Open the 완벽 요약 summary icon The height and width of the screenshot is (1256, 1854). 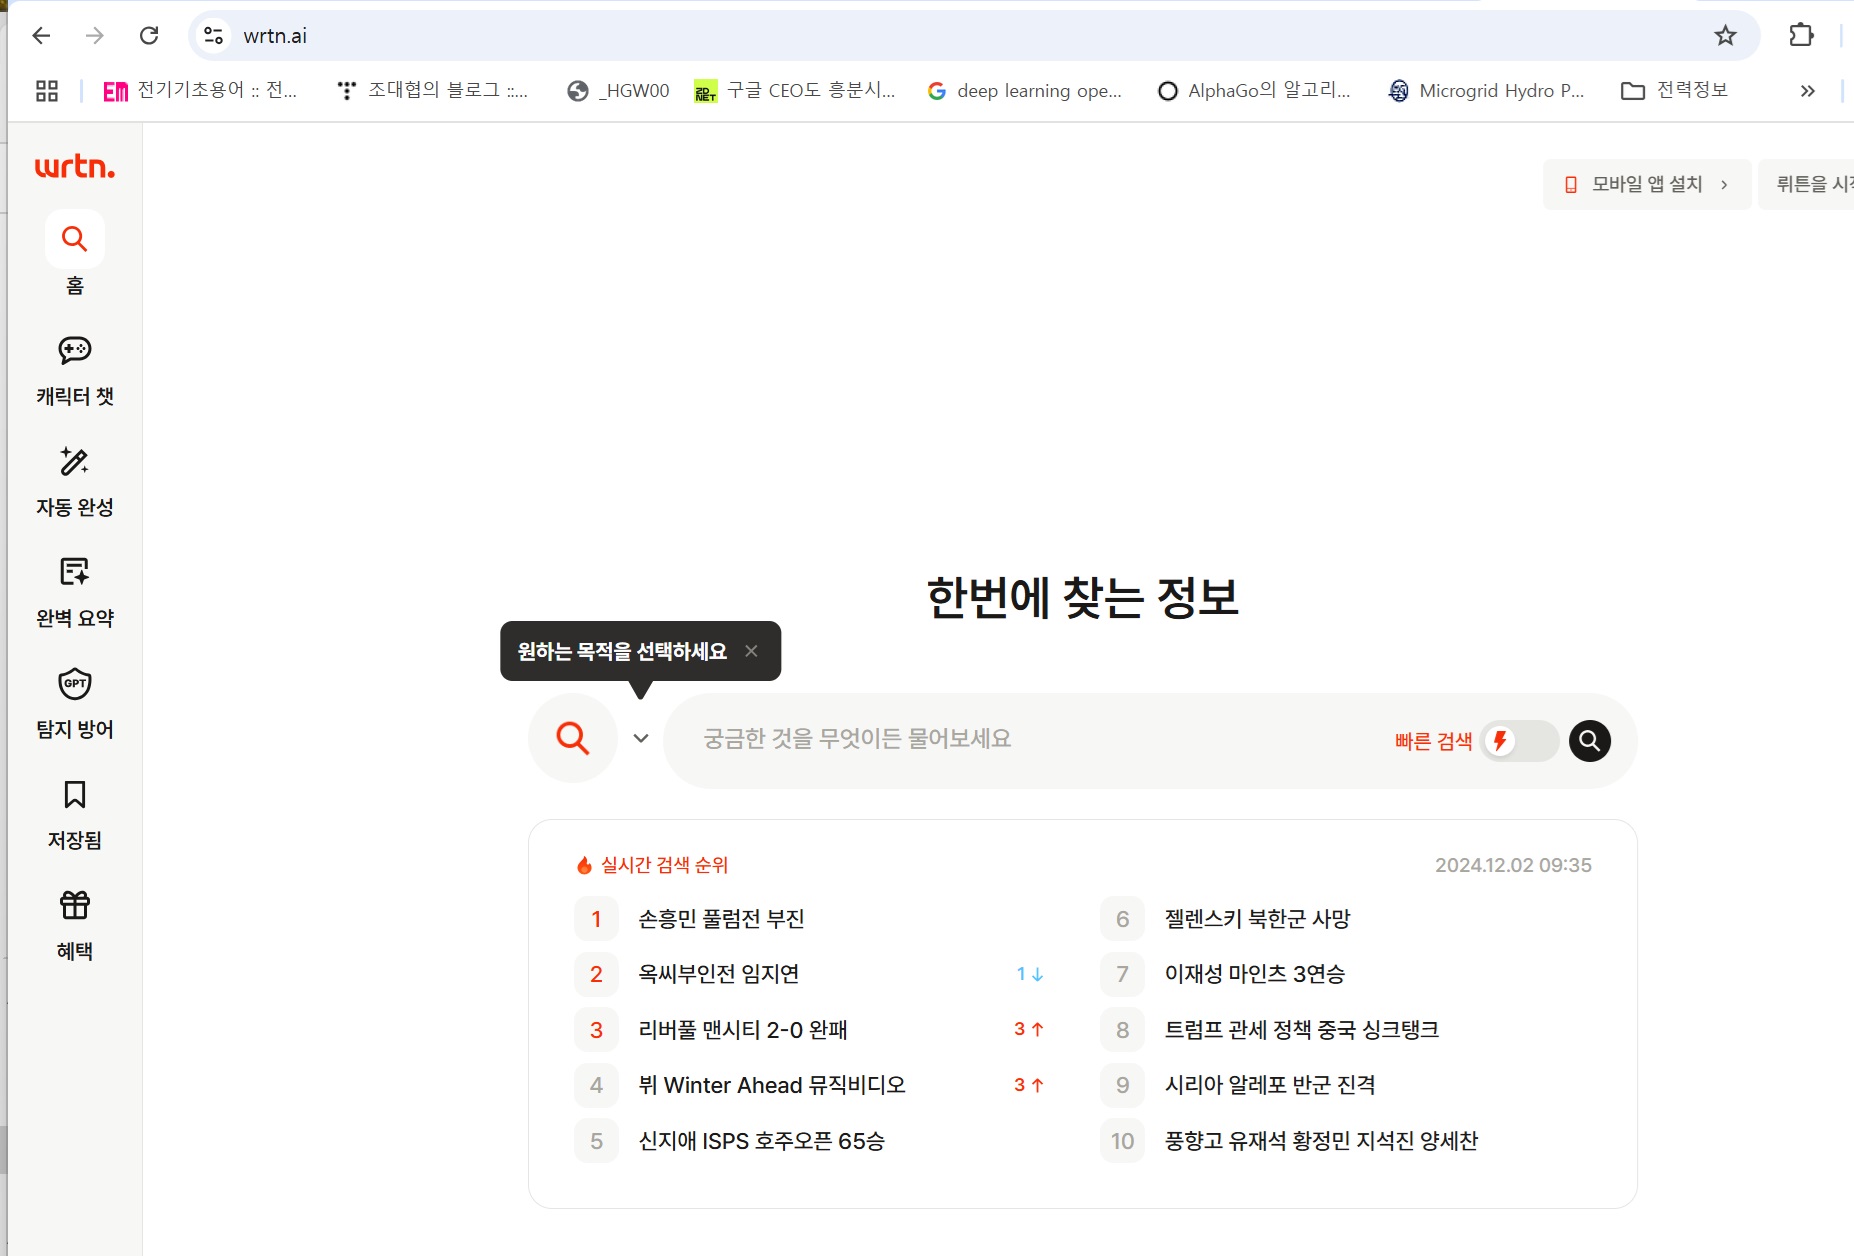click(75, 572)
